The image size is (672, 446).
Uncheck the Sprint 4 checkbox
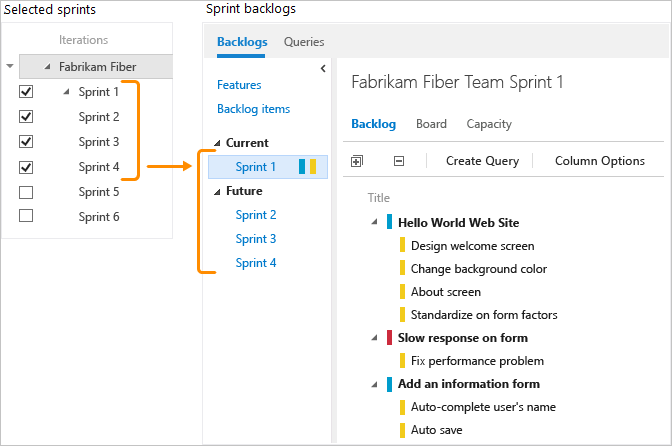point(26,167)
